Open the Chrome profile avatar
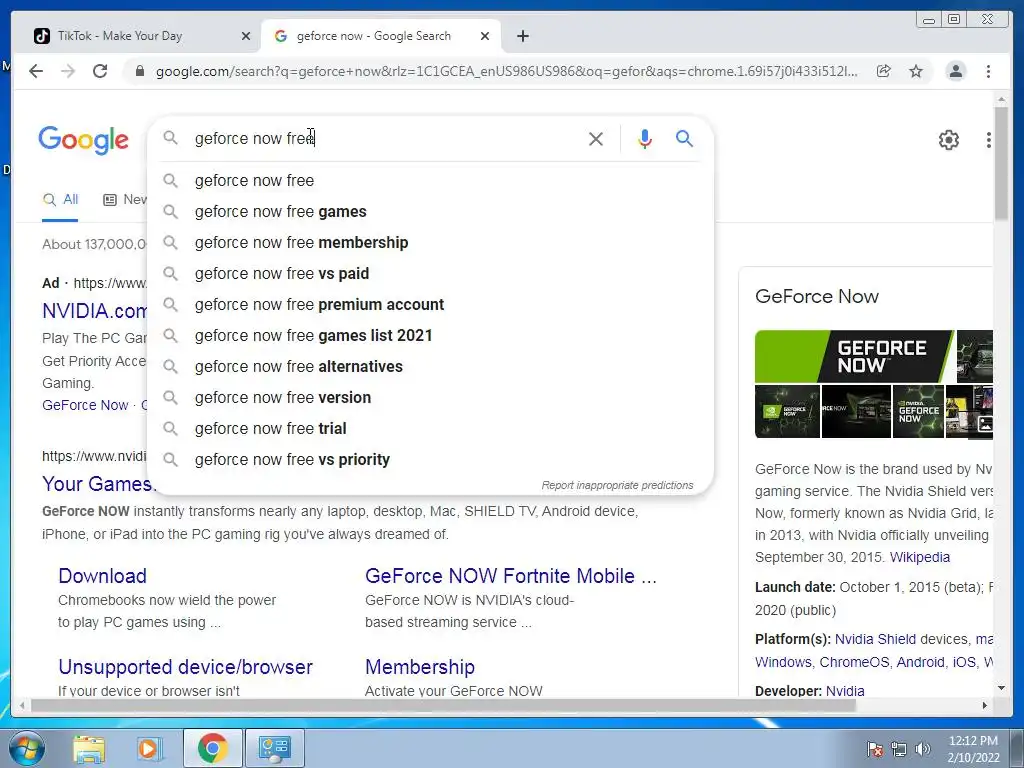This screenshot has width=1024, height=768. coord(955,71)
